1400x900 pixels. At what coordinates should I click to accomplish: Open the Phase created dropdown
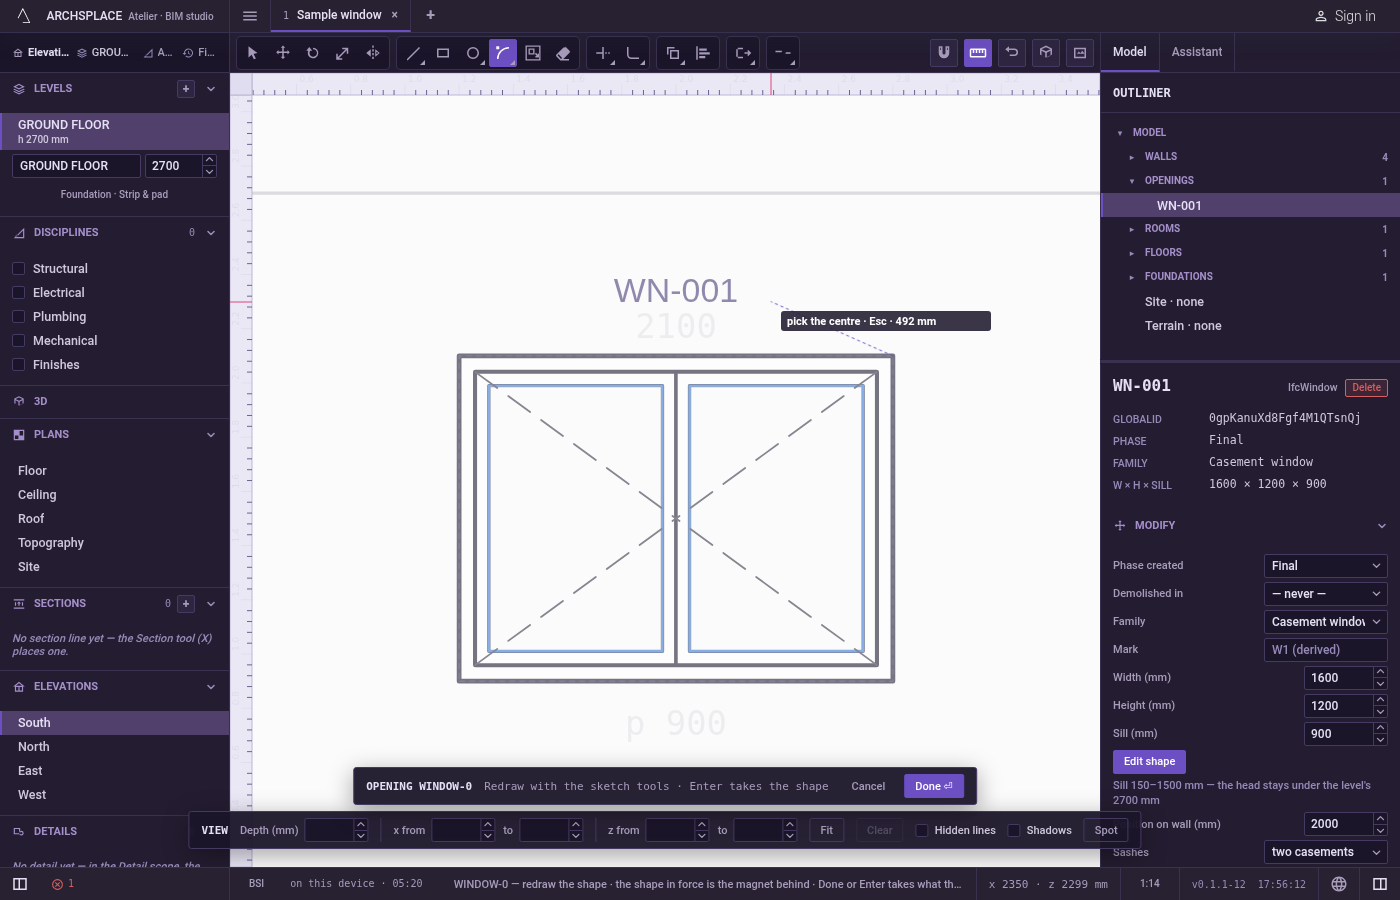click(1326, 566)
